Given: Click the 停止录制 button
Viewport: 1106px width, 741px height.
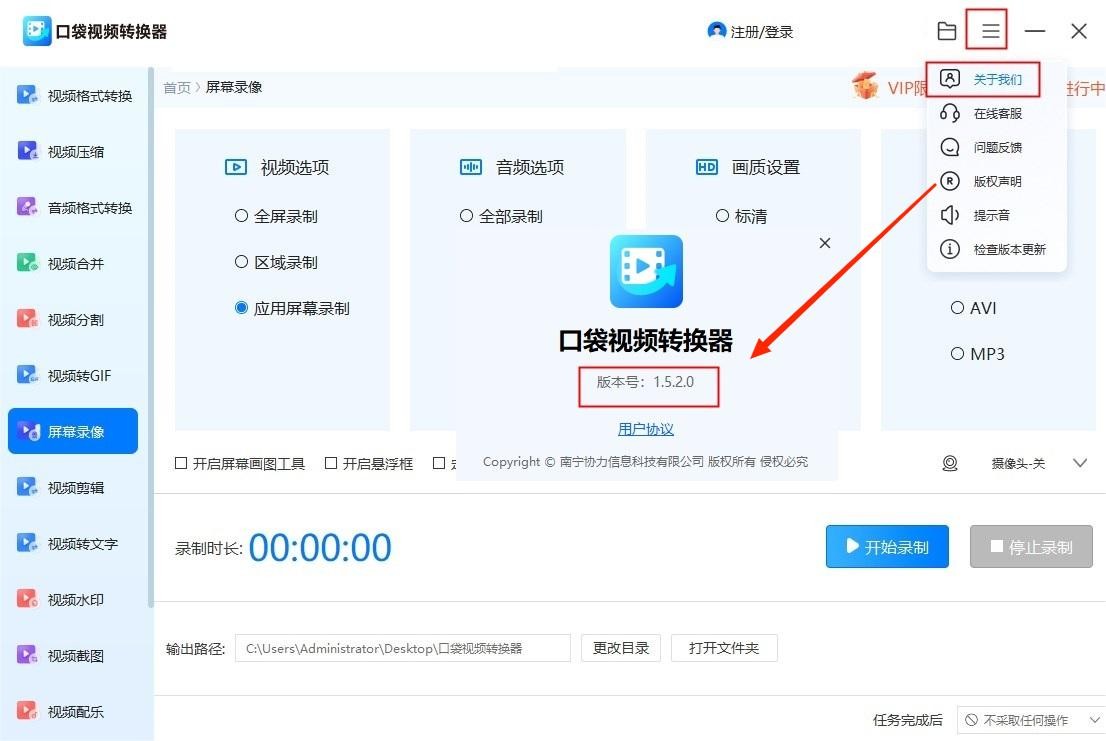Looking at the screenshot, I should click(x=1031, y=546).
